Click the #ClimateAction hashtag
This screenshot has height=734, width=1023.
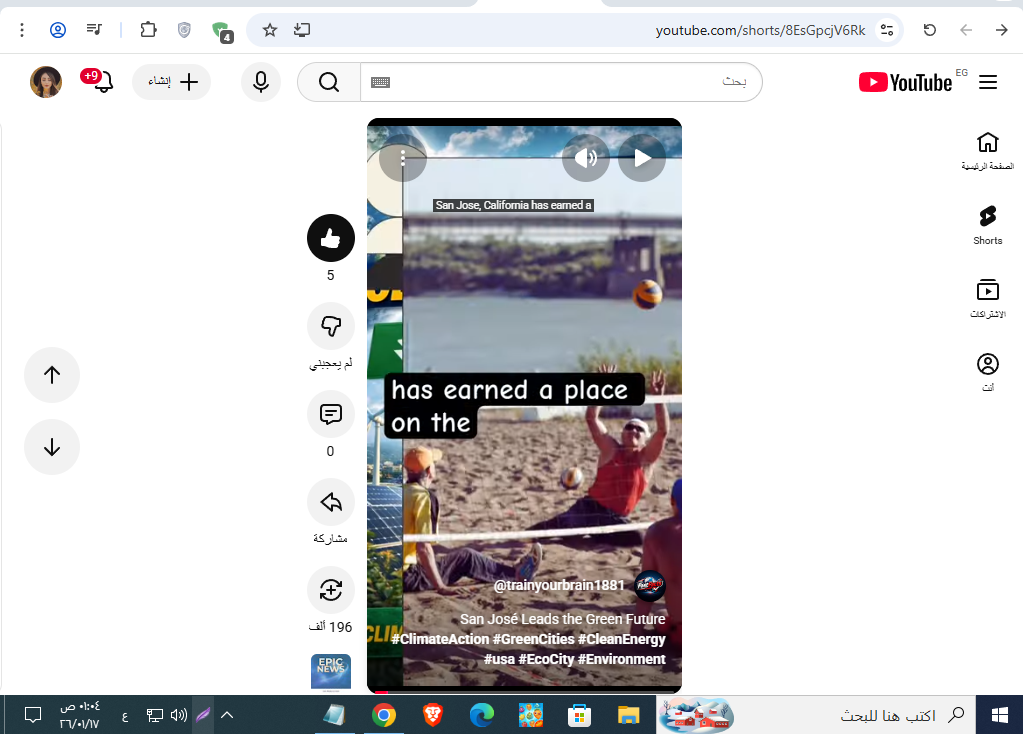click(440, 639)
